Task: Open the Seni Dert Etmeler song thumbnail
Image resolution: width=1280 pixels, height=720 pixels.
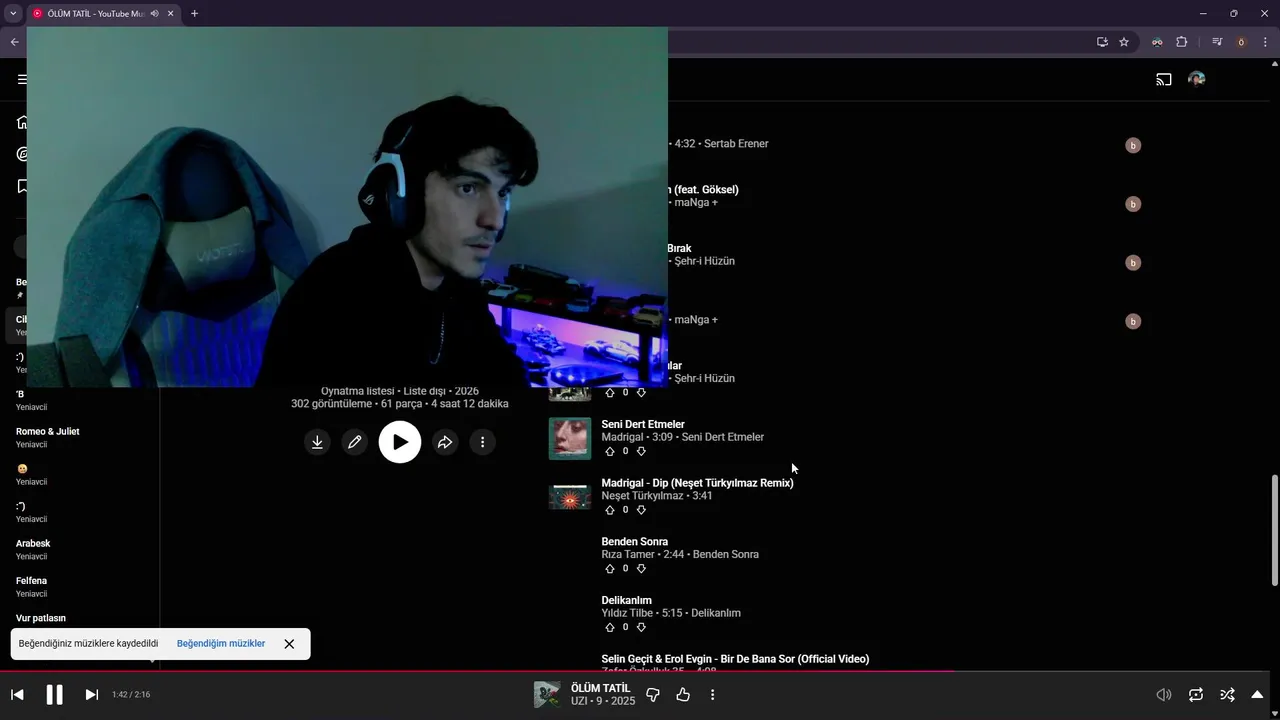Action: point(570,438)
